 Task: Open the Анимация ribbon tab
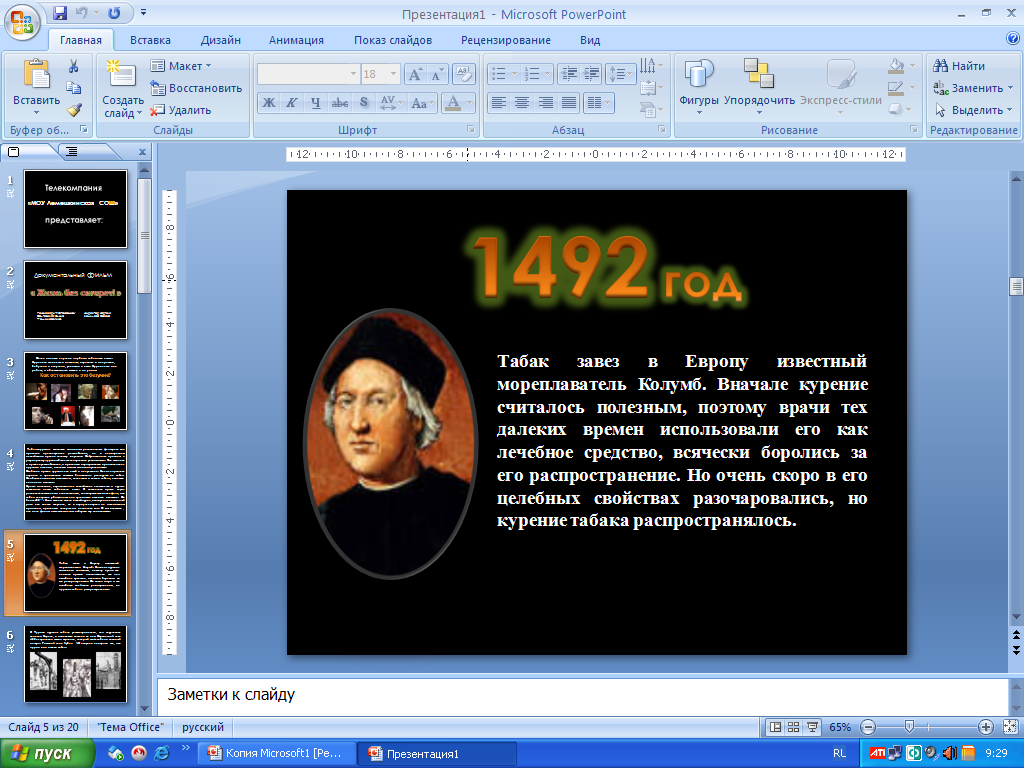(x=296, y=40)
